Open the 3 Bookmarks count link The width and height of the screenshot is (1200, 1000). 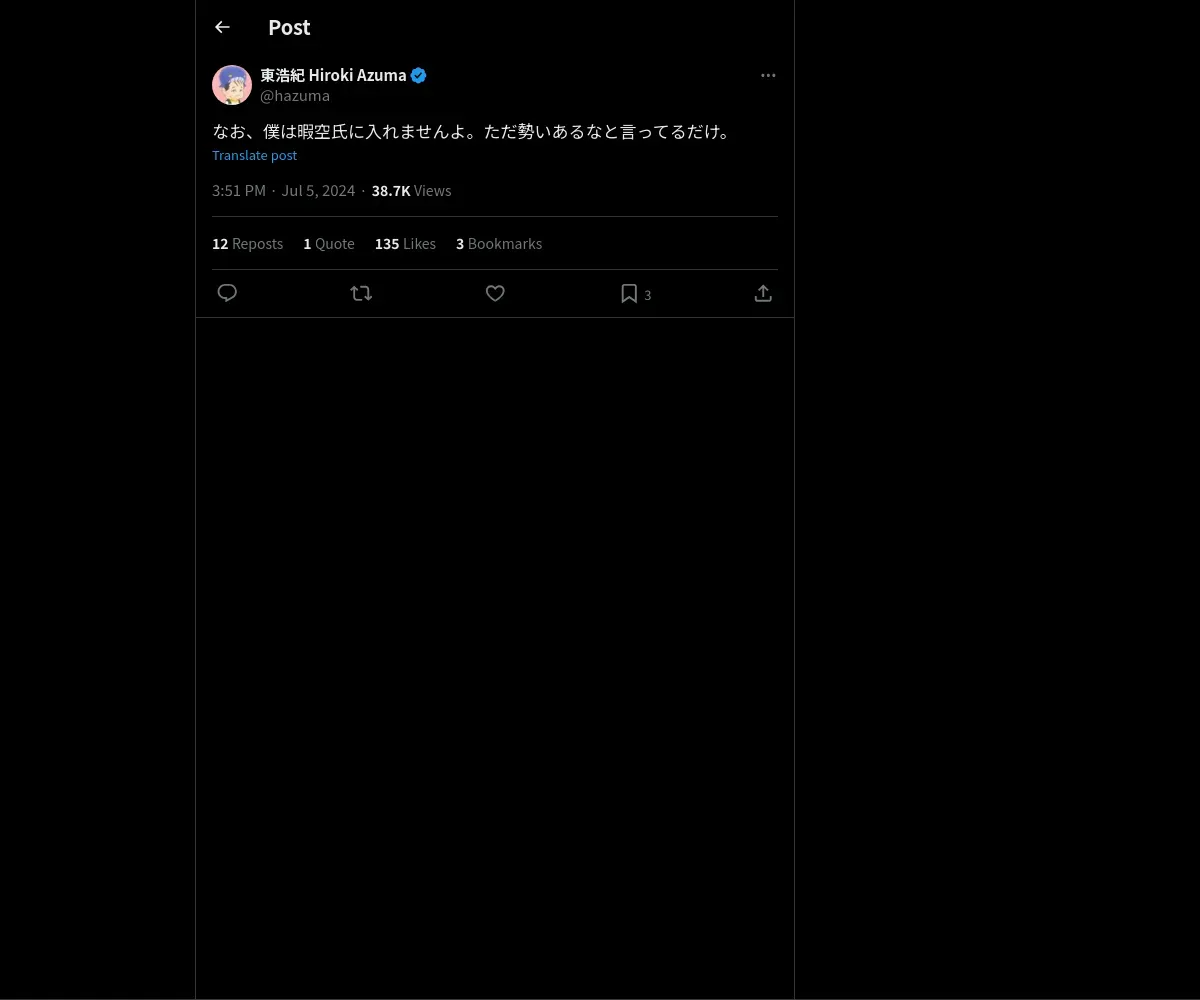499,244
